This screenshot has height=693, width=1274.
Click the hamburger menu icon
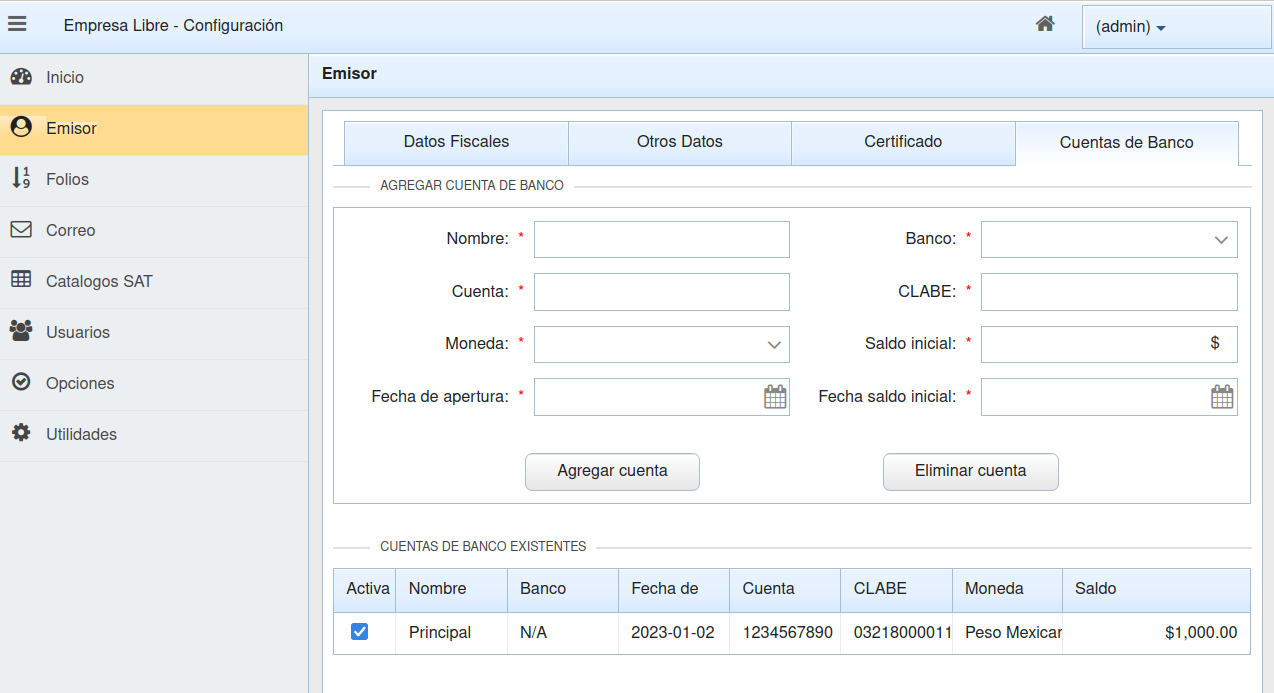(17, 25)
